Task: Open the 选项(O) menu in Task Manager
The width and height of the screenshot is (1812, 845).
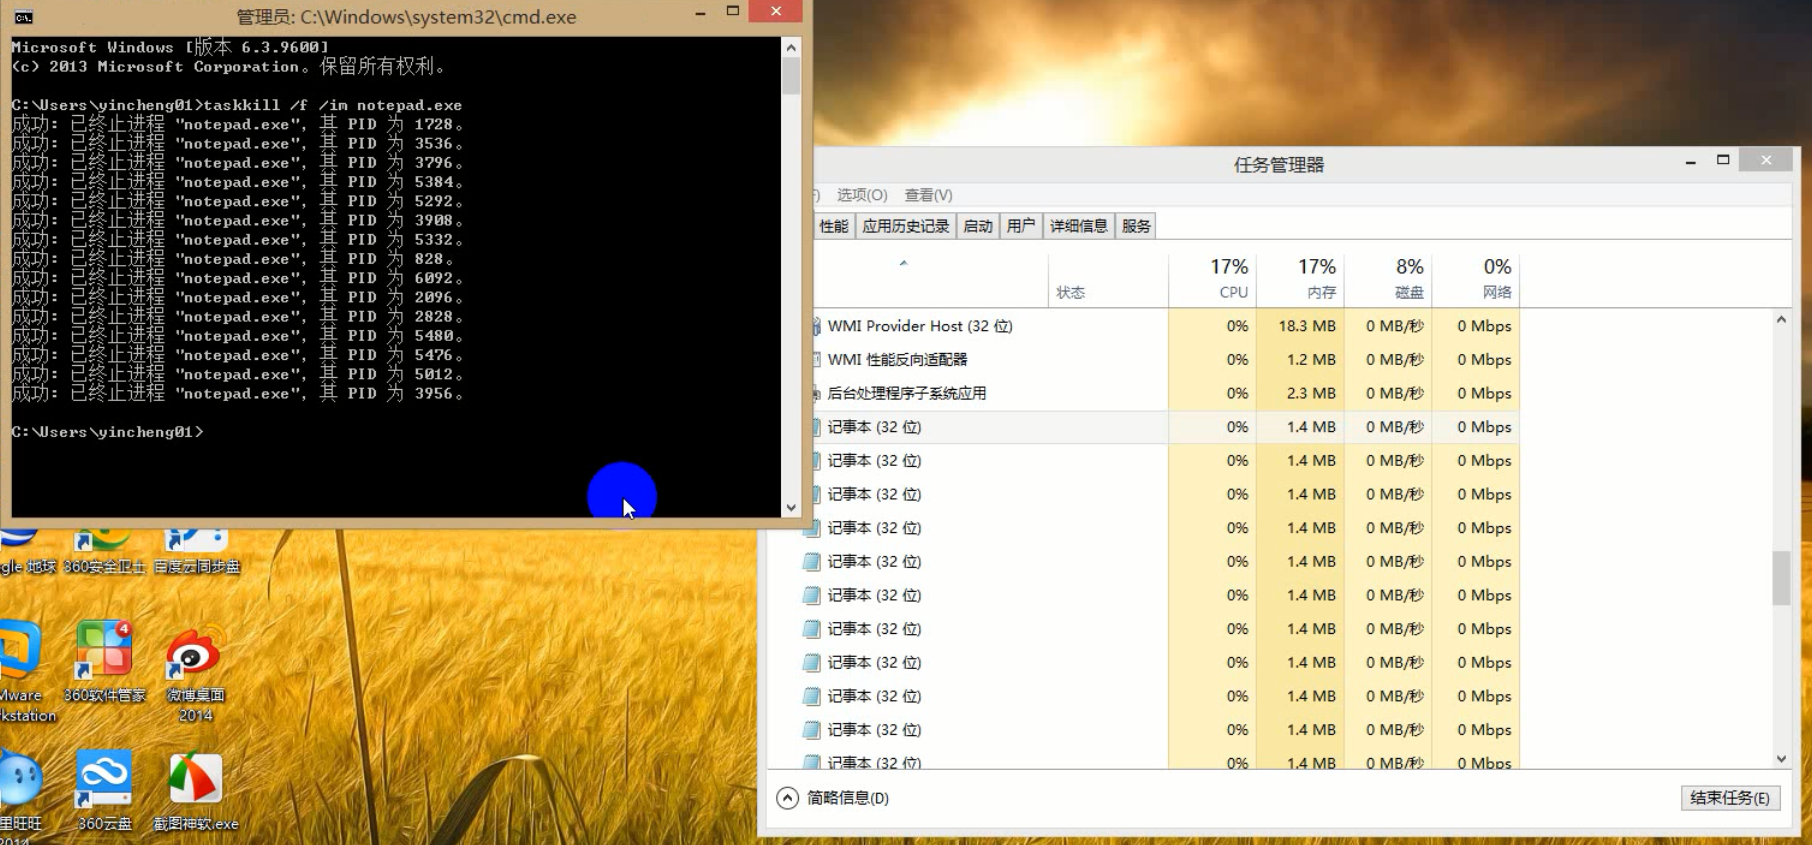Action: pos(862,195)
